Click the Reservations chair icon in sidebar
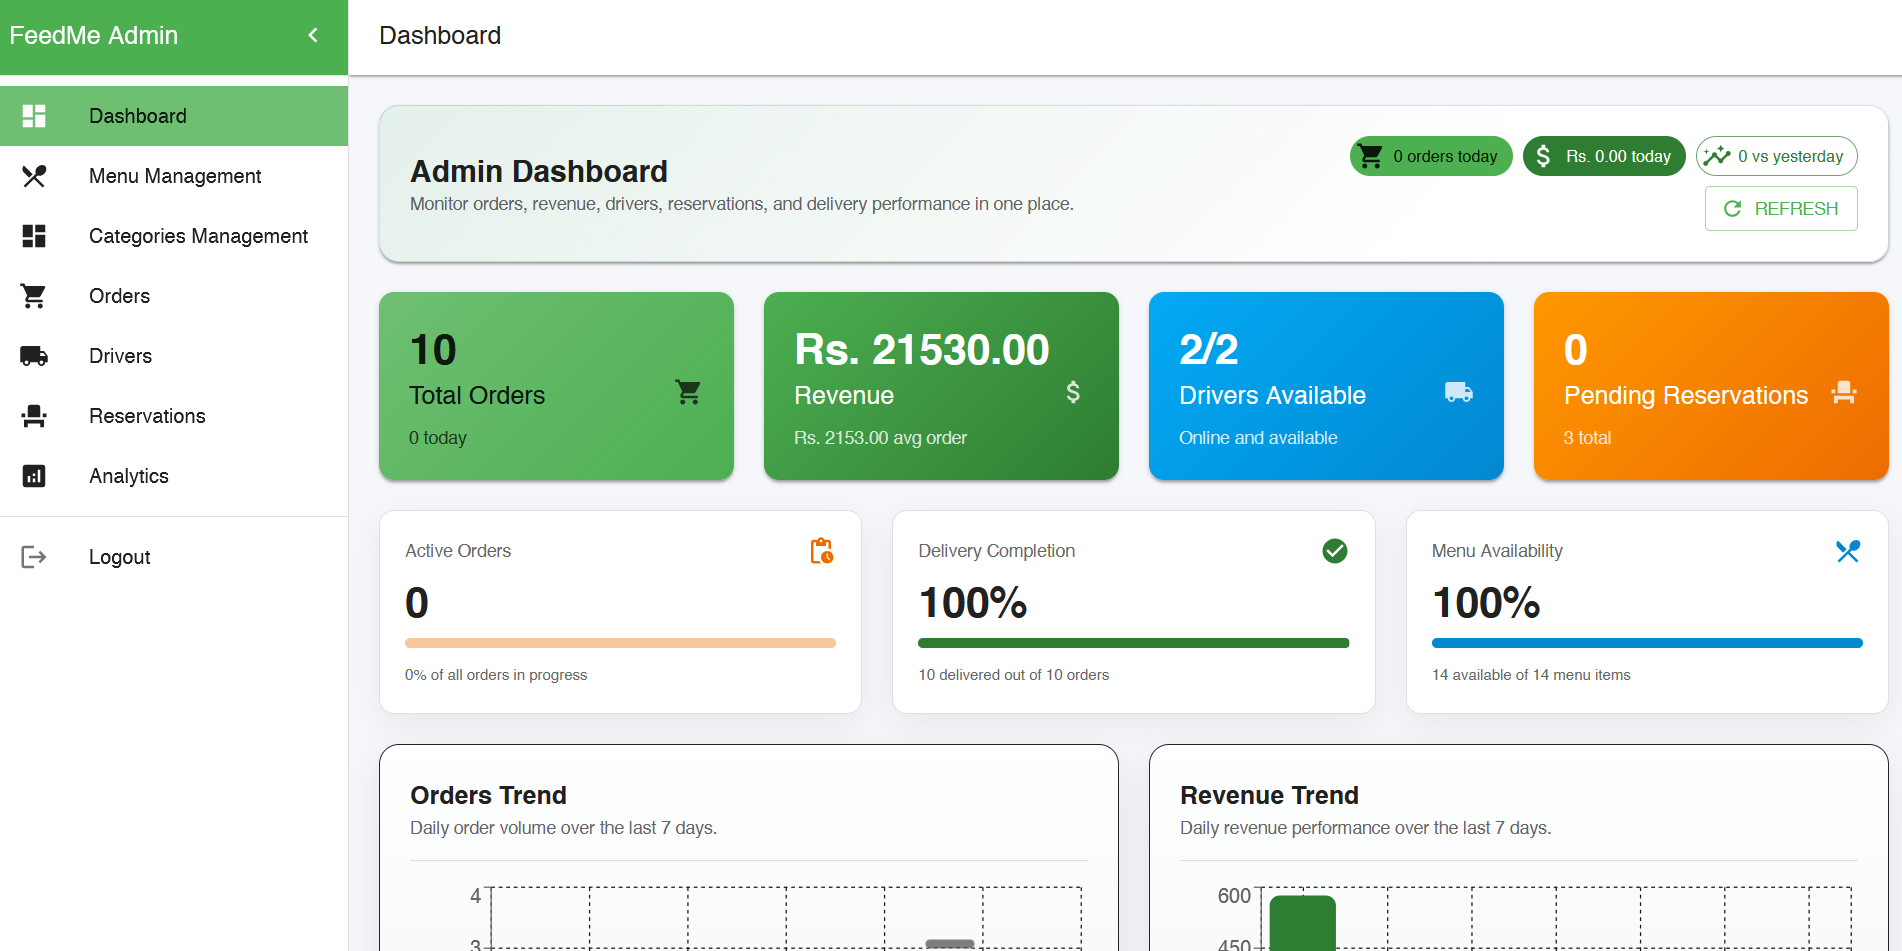This screenshot has height=951, width=1902. (34, 416)
